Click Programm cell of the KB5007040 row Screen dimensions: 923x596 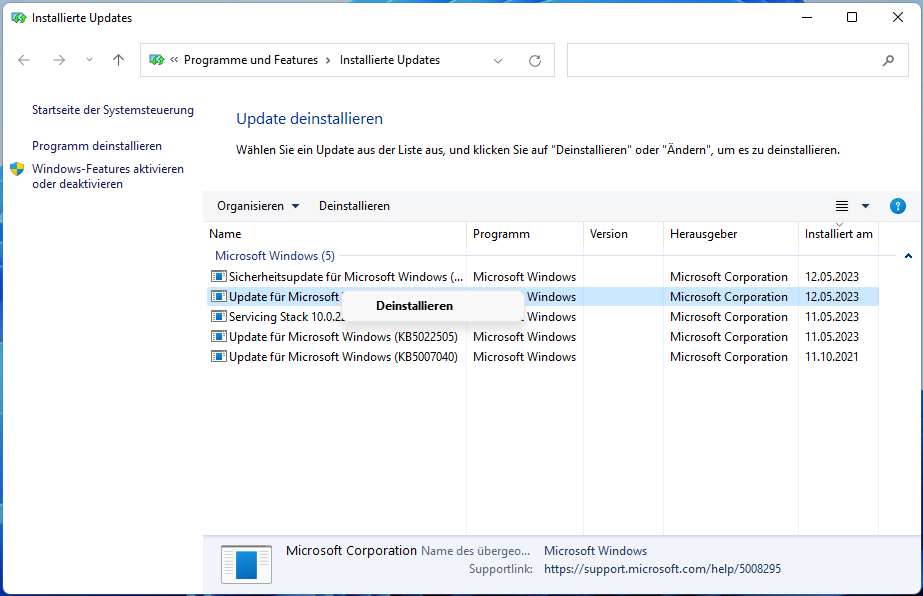pyautogui.click(x=524, y=357)
